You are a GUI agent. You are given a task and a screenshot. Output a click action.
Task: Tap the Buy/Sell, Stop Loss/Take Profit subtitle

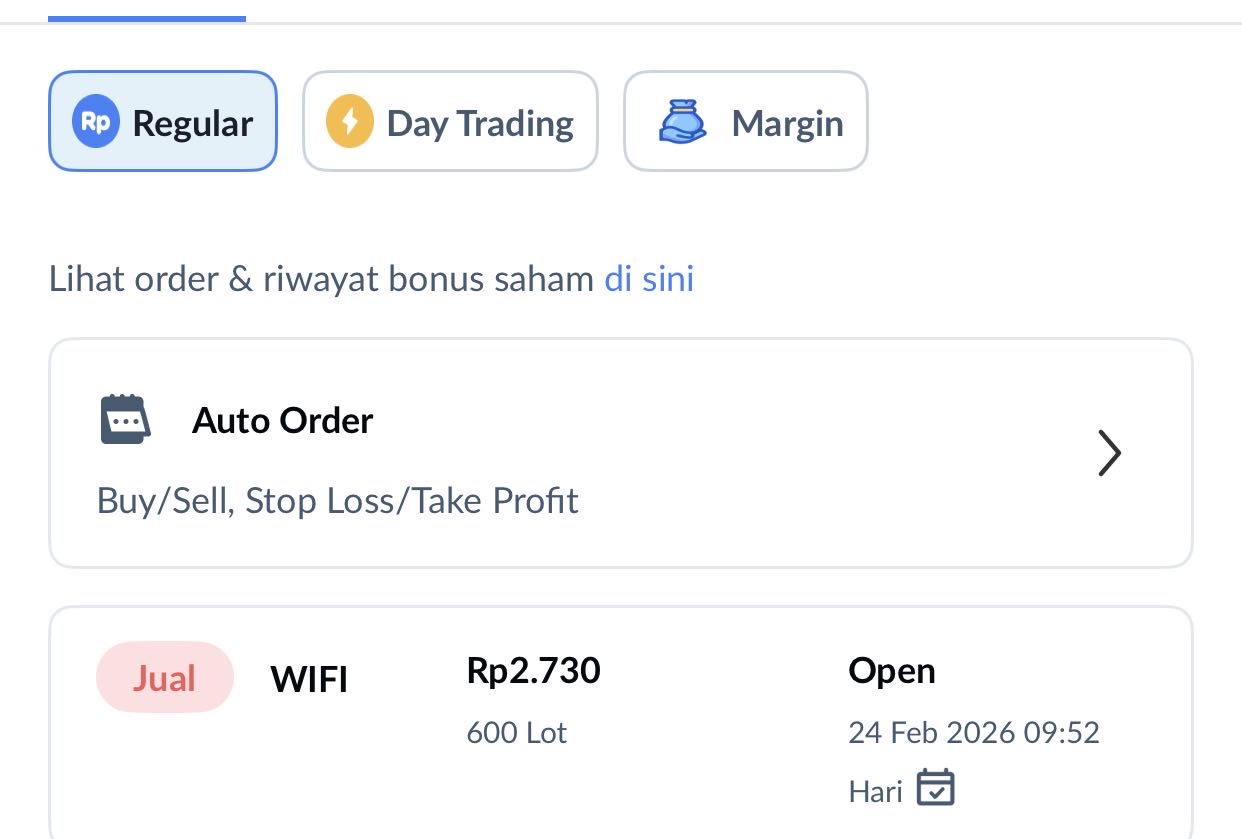pos(337,500)
